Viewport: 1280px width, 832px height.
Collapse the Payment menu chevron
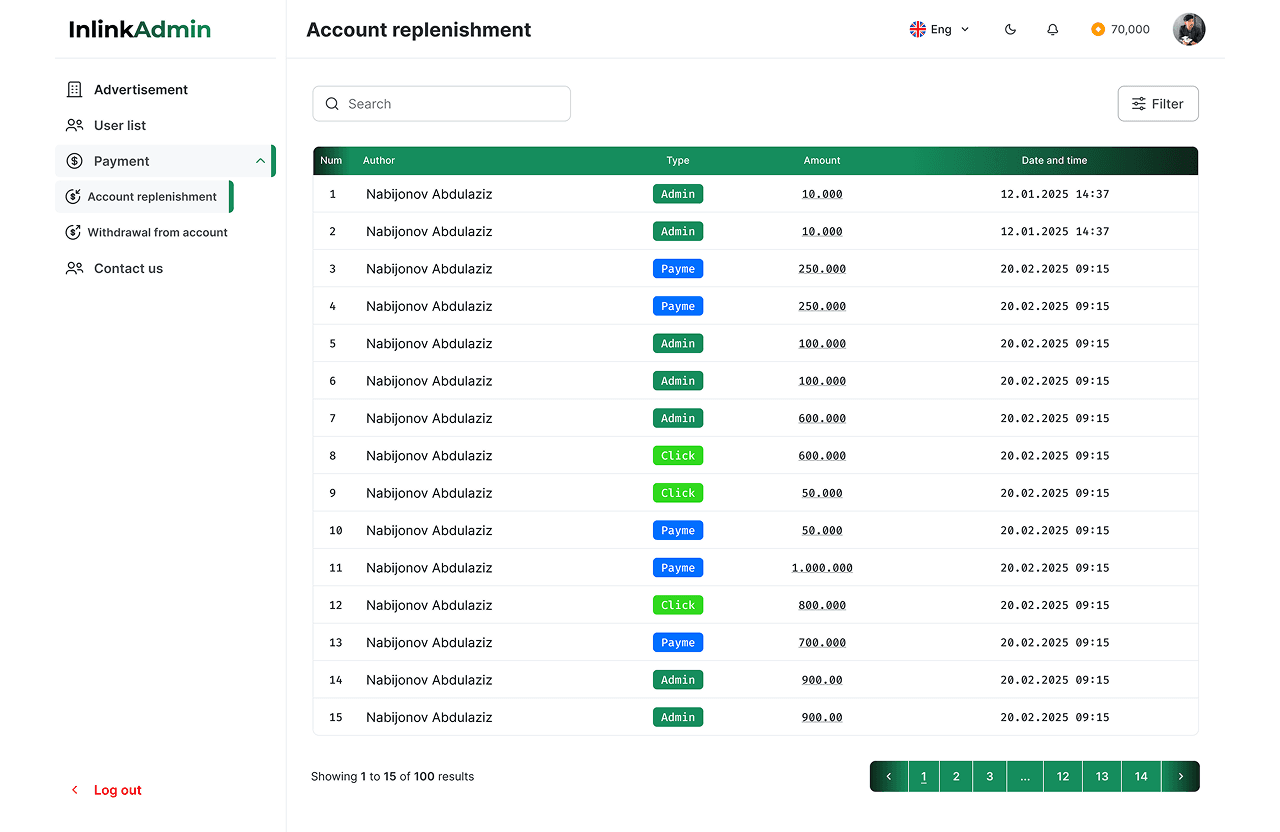tap(260, 161)
